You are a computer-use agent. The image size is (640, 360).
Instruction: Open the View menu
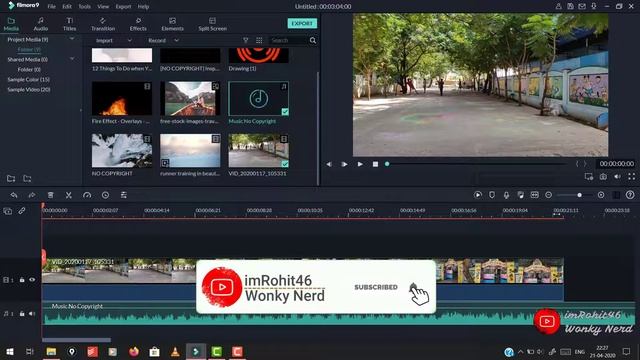point(103,7)
